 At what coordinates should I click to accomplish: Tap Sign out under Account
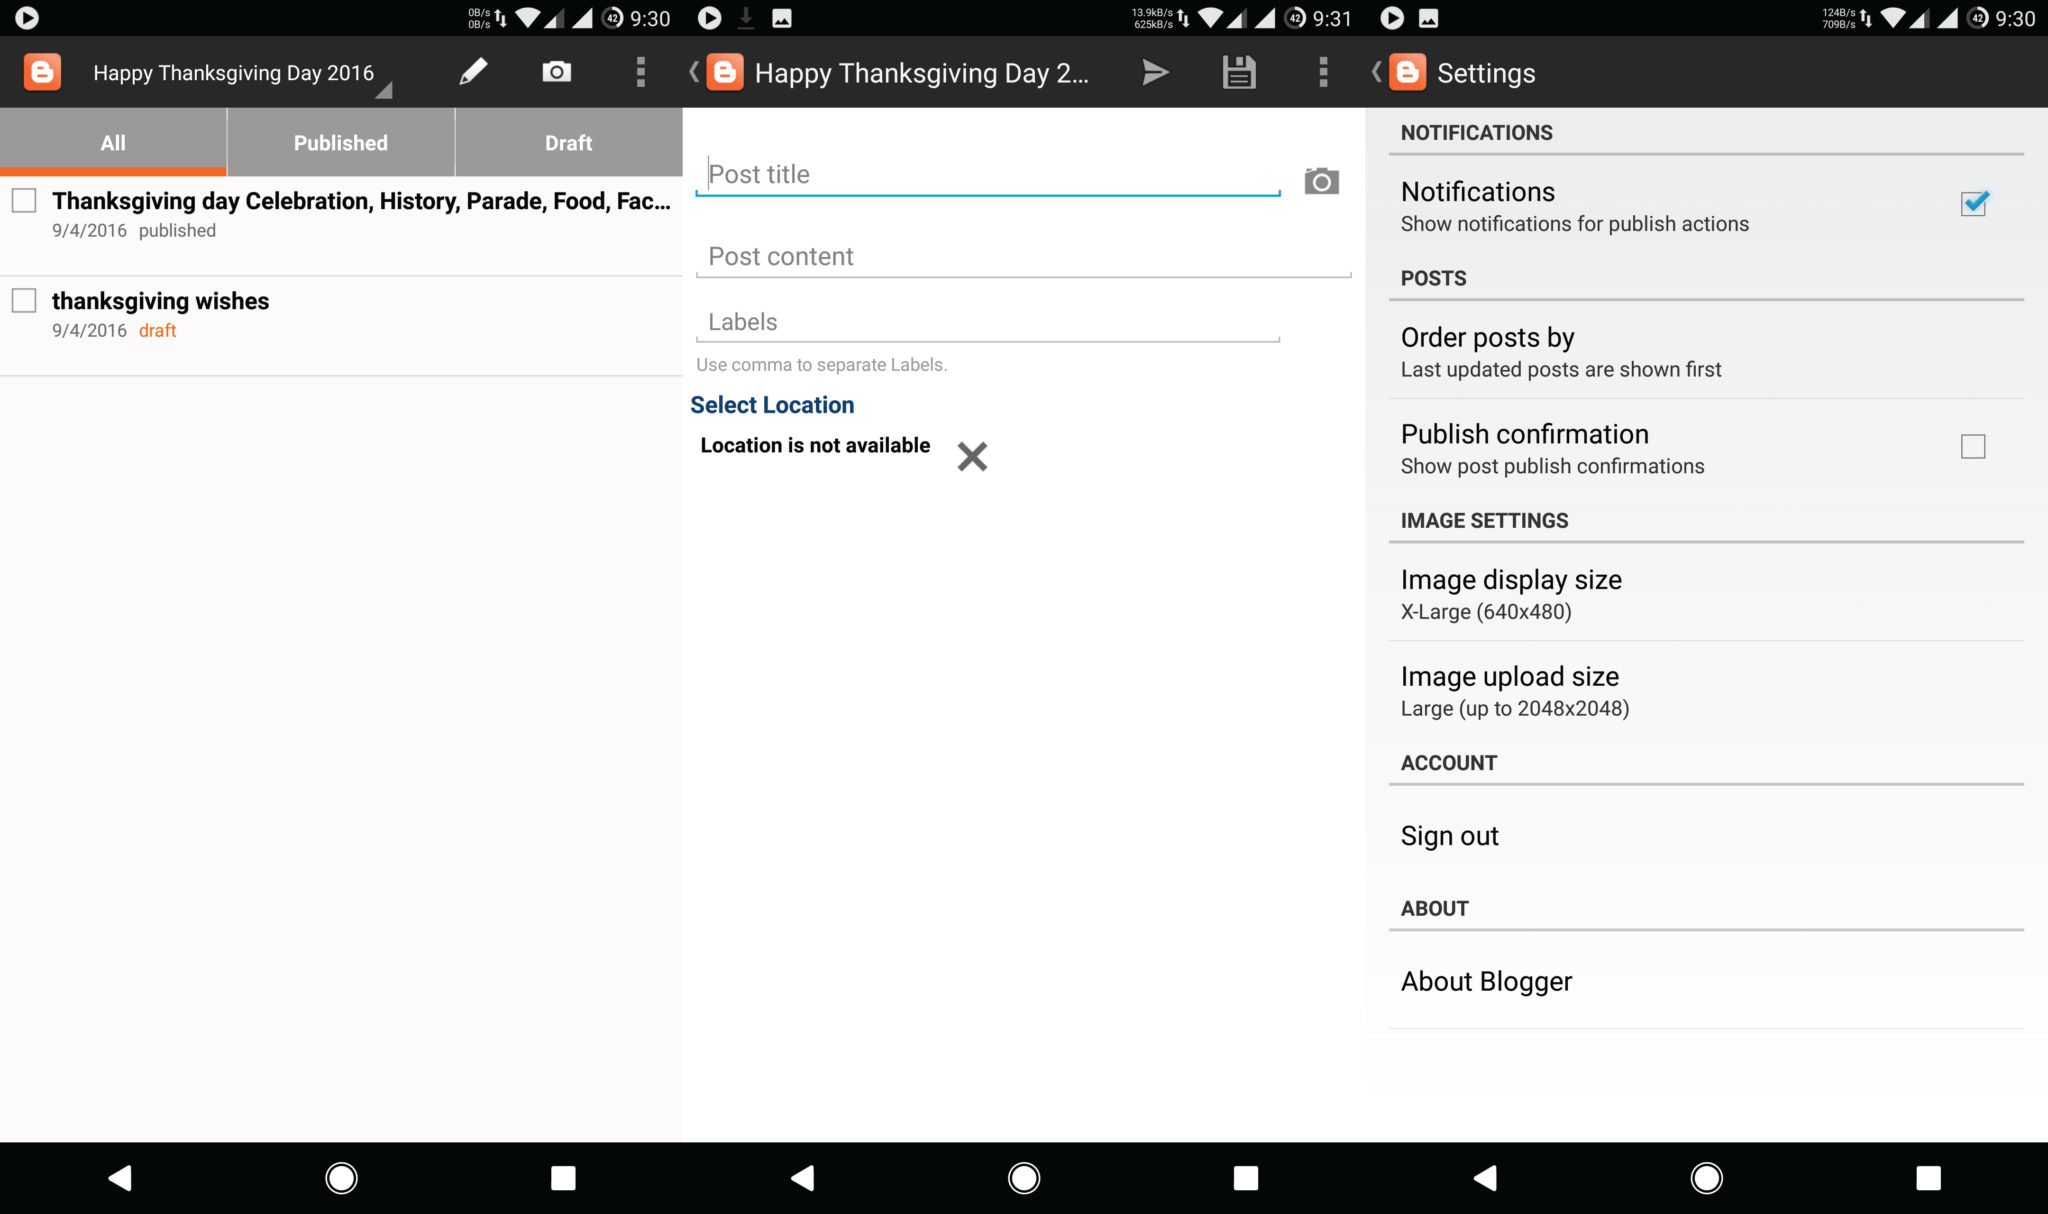1449,835
